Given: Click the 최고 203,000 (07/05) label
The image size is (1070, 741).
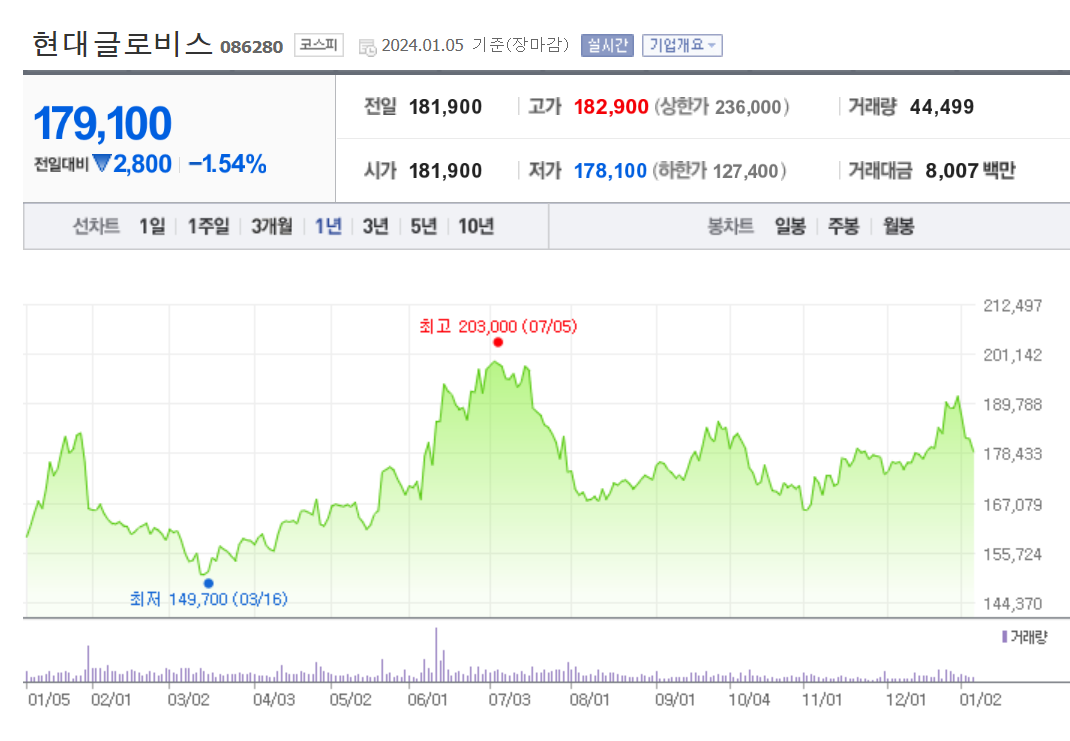Looking at the screenshot, I should click(498, 327).
